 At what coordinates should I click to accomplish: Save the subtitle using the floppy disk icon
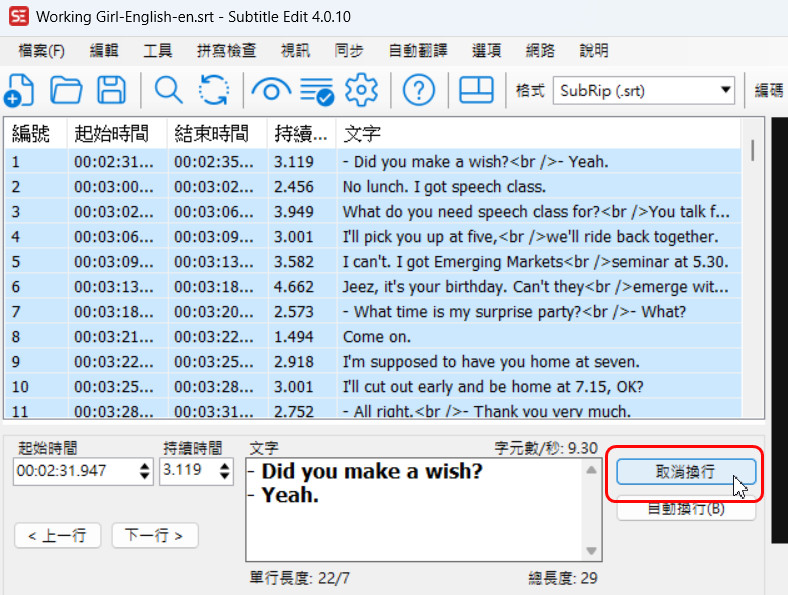(111, 91)
